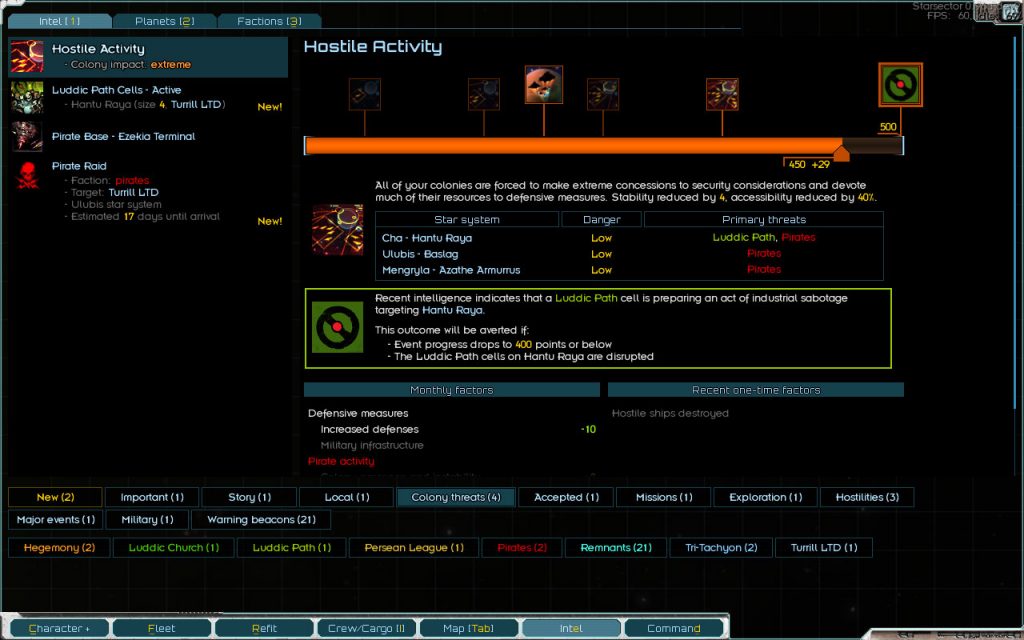Toggle the Pirates (2) faction filter
Image resolution: width=1024 pixels, height=640 pixels.
click(521, 548)
